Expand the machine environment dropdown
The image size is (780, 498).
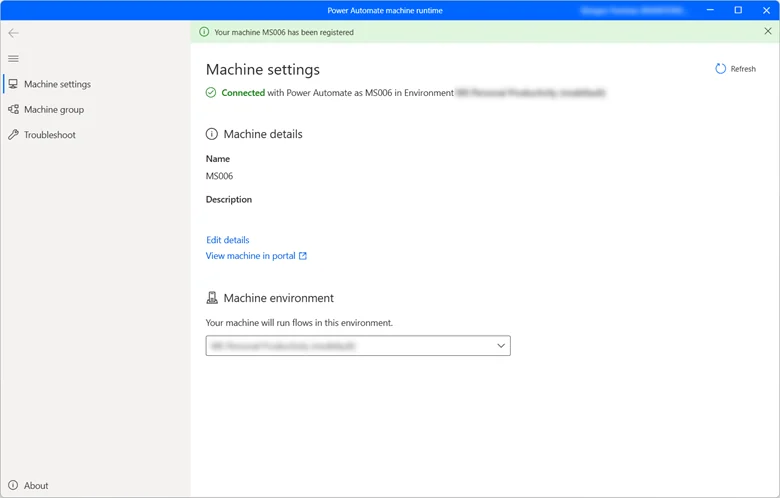358,346
